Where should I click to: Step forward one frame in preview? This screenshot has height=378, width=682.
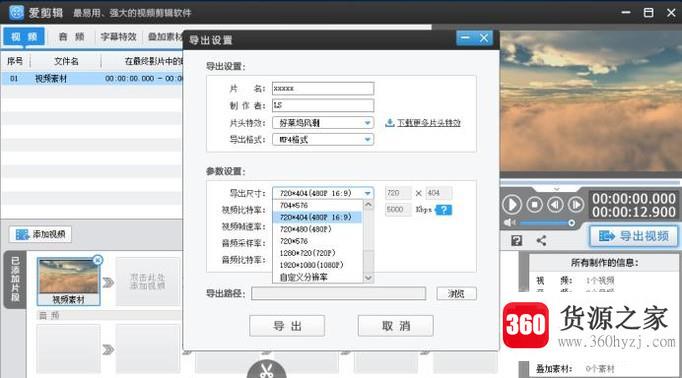click(x=575, y=204)
